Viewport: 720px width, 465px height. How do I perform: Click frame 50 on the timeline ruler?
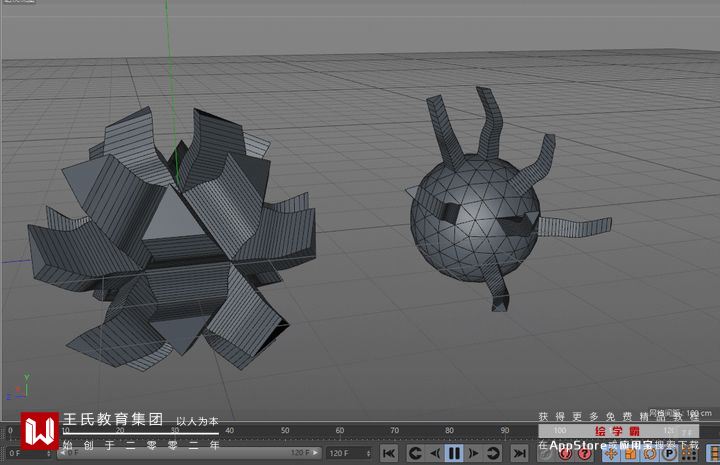point(285,431)
